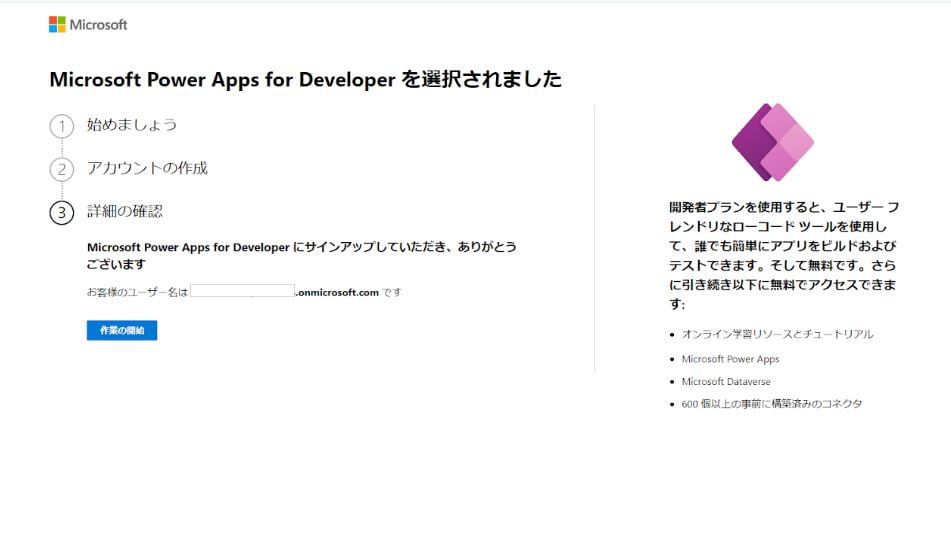Click the step 1 circle number
951x533 pixels.
[x=61, y=126]
